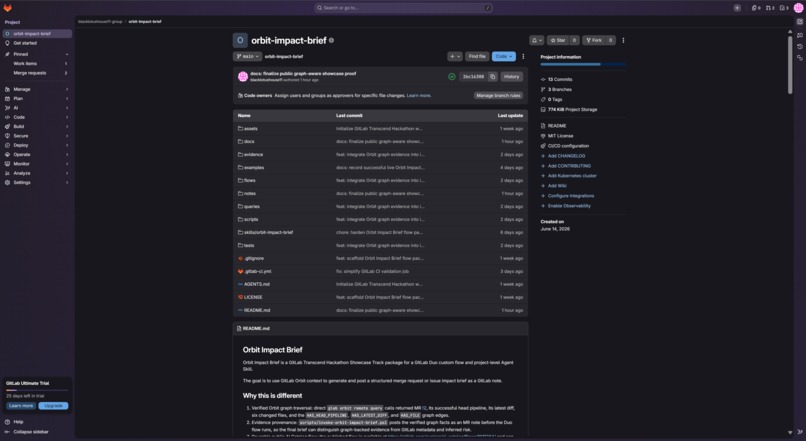Click project visibility icon beside orbit-impact-brief title

pyautogui.click(x=332, y=40)
